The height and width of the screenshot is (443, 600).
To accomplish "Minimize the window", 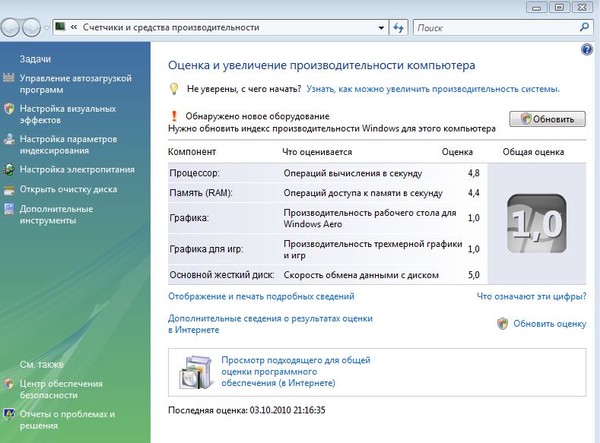I will tap(536, 8).
